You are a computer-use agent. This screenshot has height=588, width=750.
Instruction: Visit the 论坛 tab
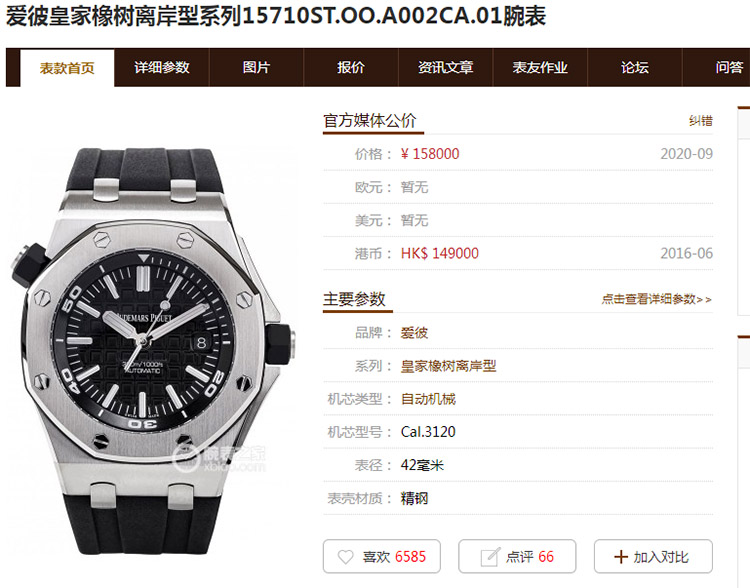635,67
